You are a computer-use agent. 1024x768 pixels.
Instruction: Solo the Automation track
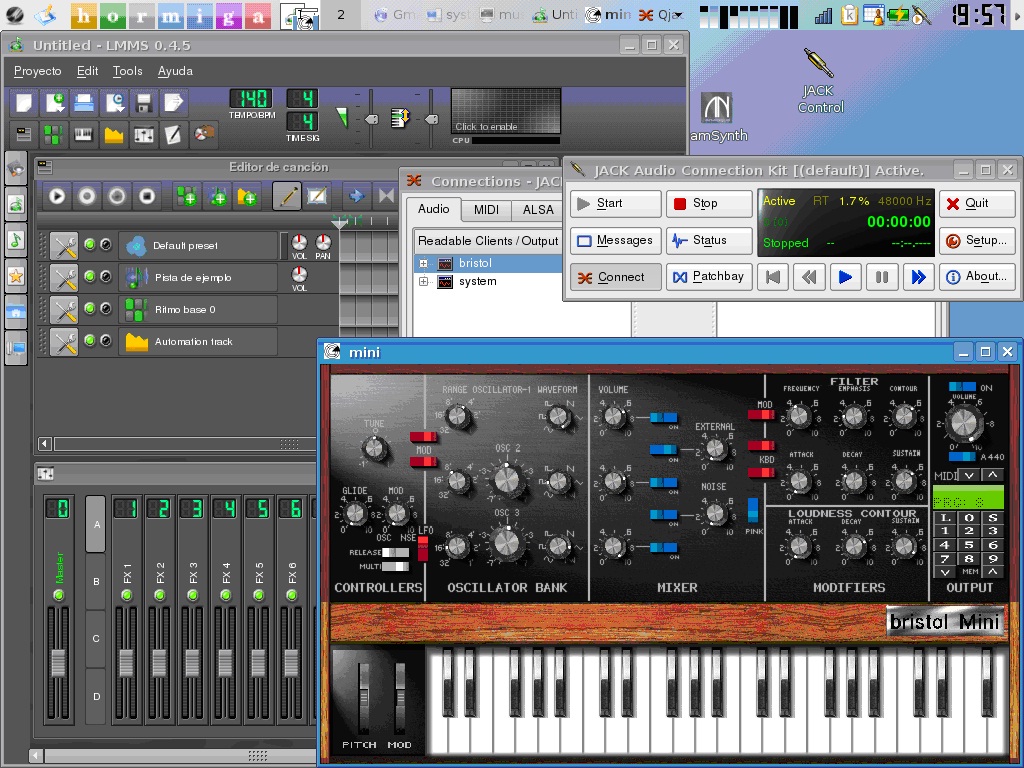[x=105, y=340]
